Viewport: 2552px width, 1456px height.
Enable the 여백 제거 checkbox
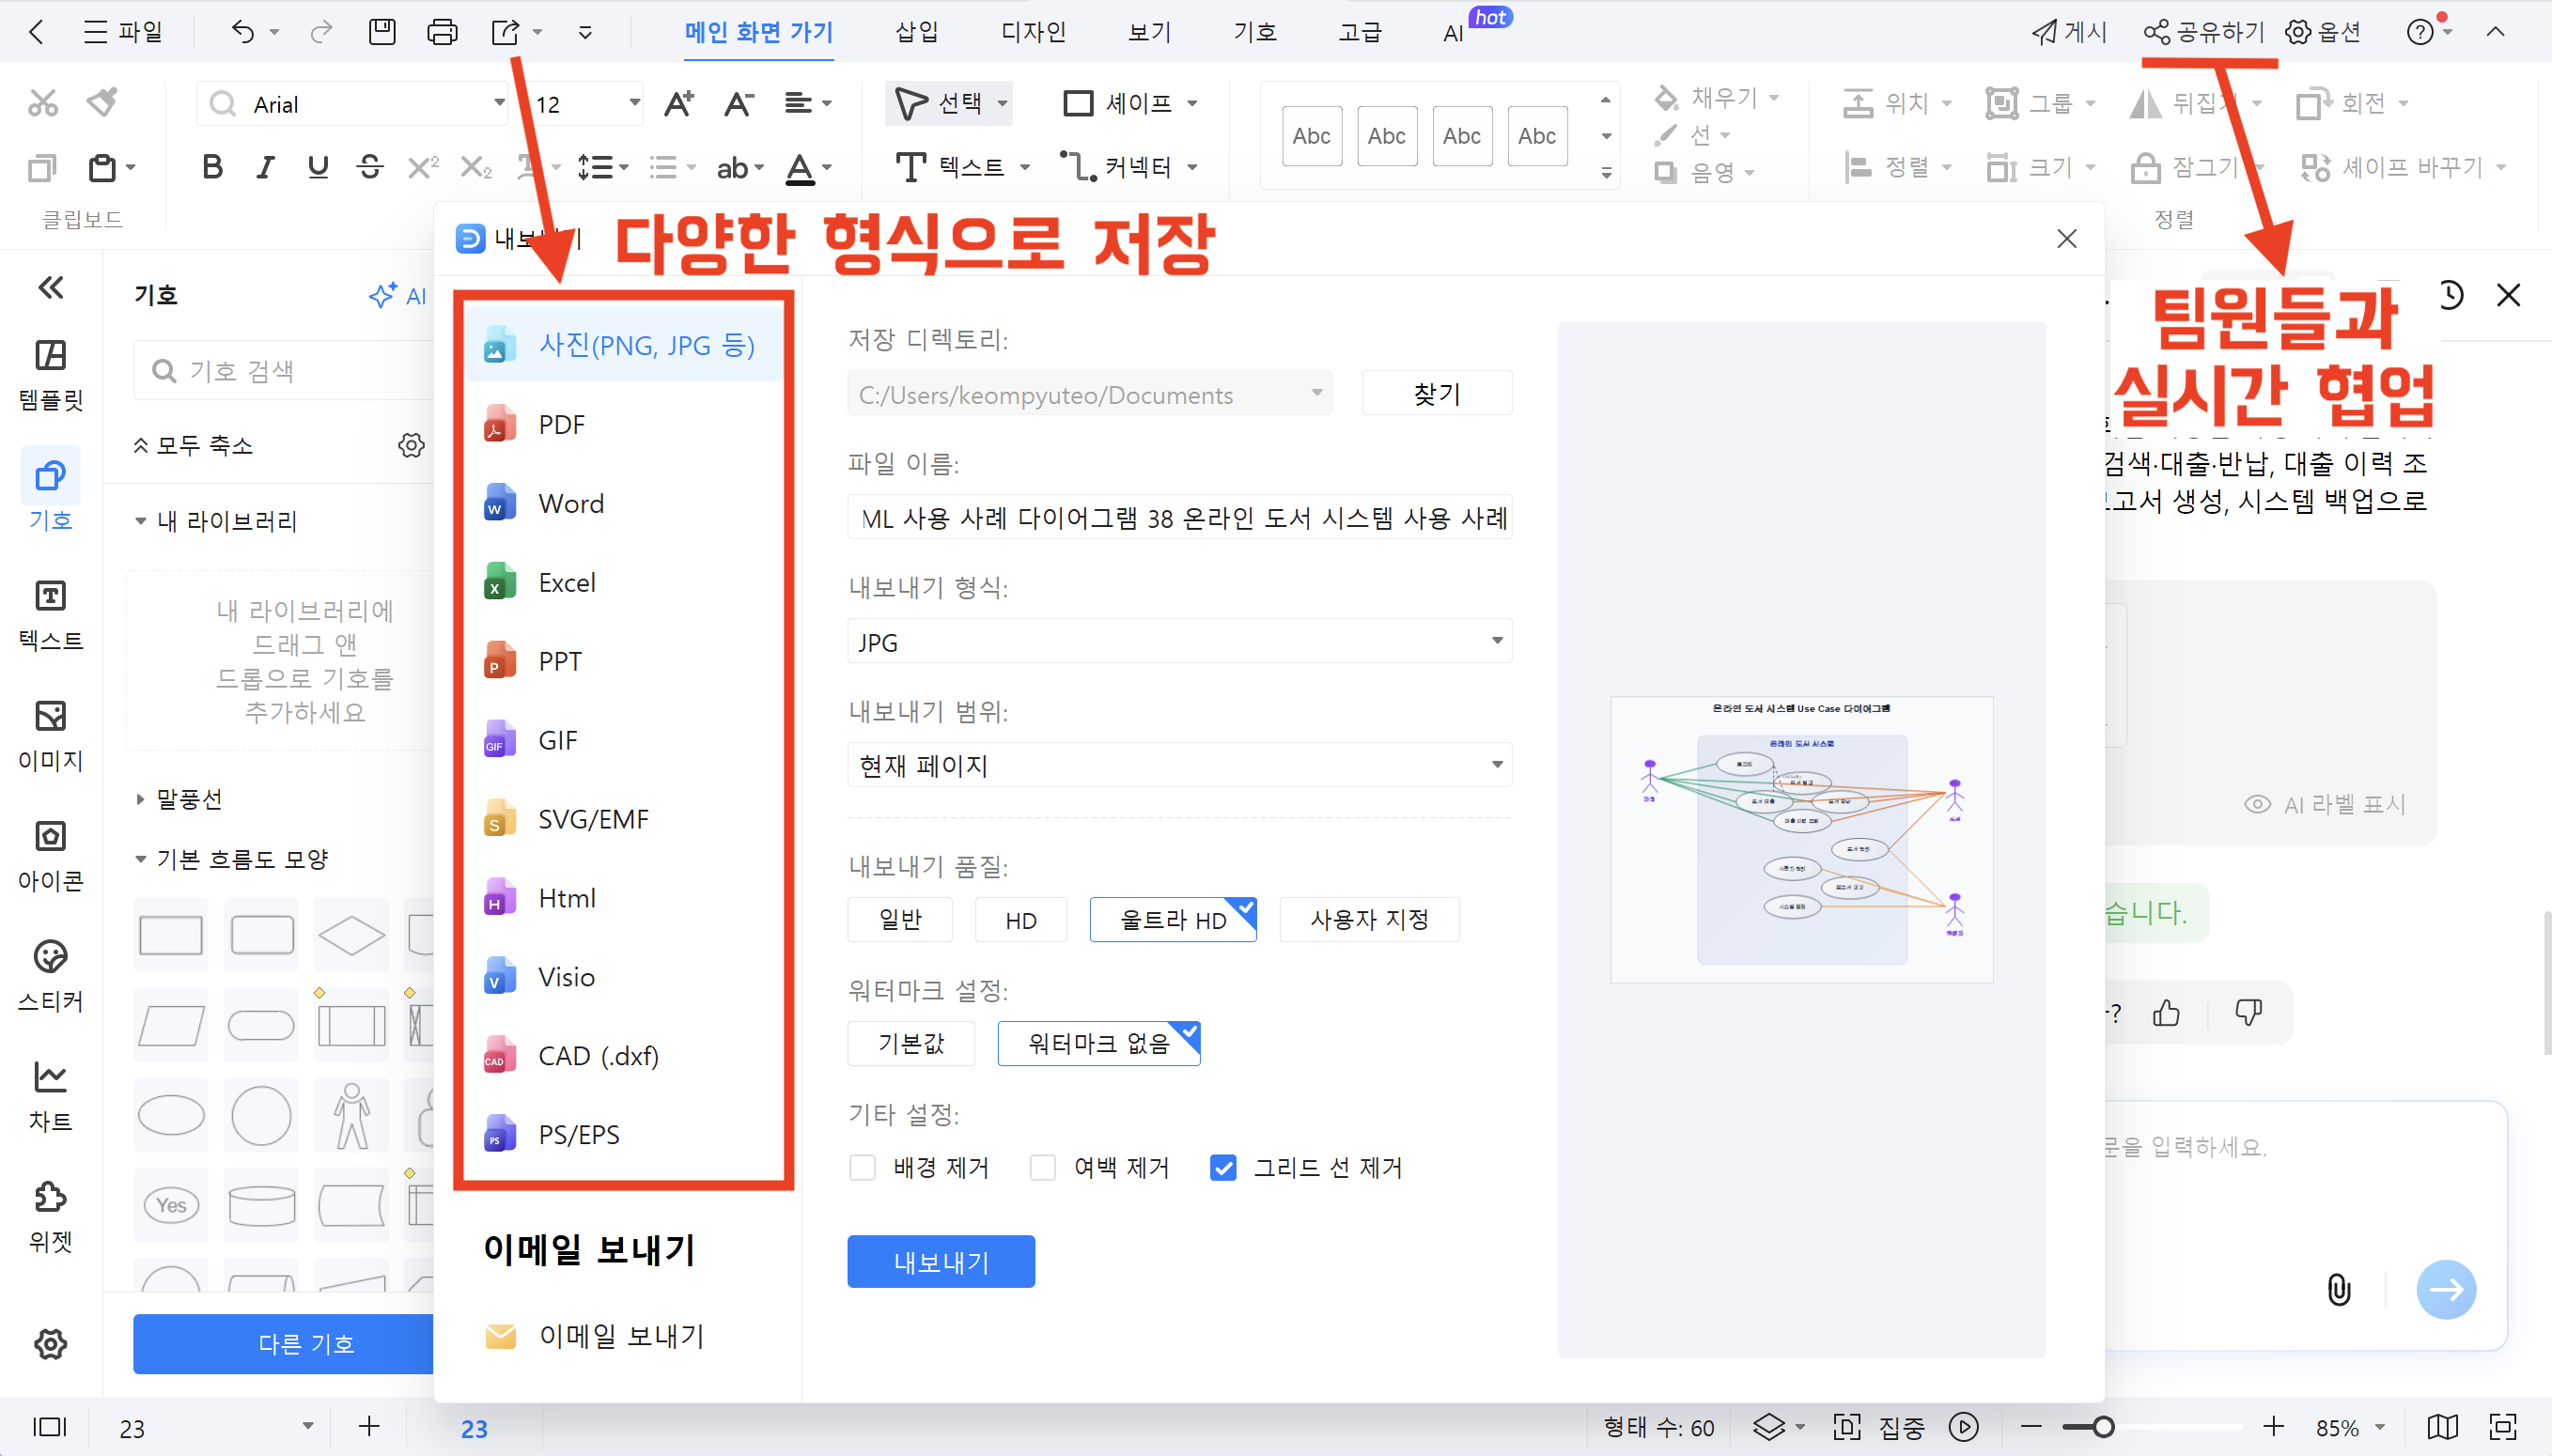[1042, 1167]
